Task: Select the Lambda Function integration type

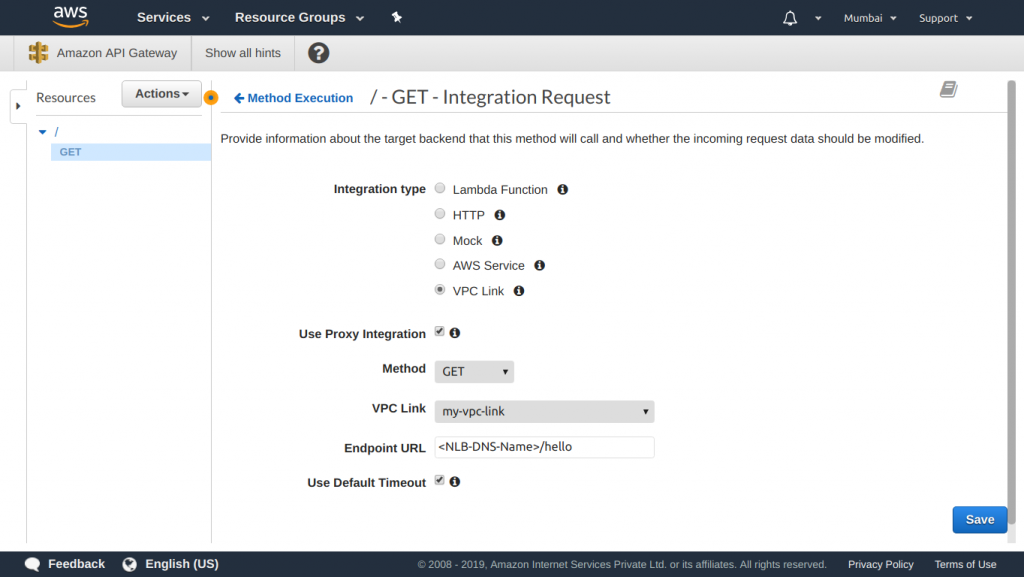Action: [x=439, y=188]
